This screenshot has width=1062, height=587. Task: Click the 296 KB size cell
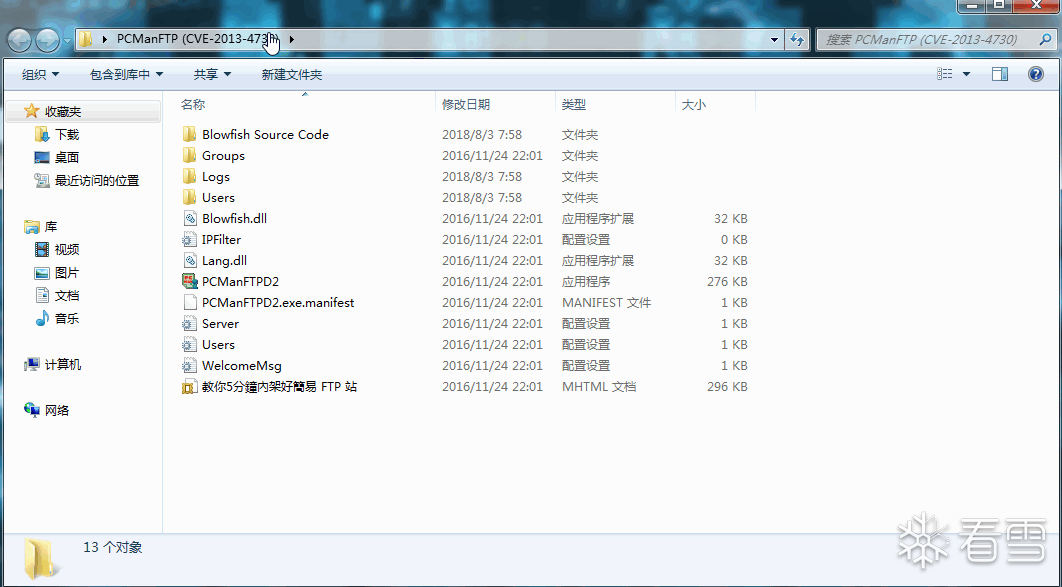pos(727,387)
